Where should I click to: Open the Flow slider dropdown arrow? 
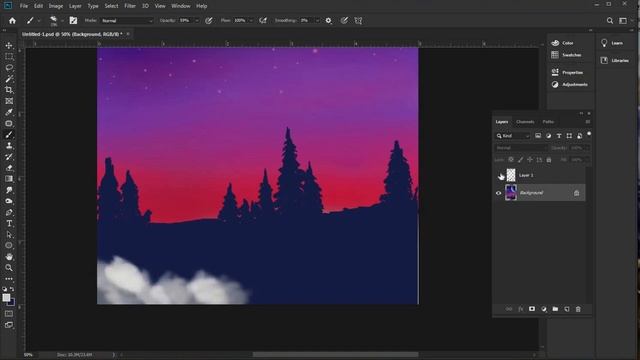tap(251, 20)
